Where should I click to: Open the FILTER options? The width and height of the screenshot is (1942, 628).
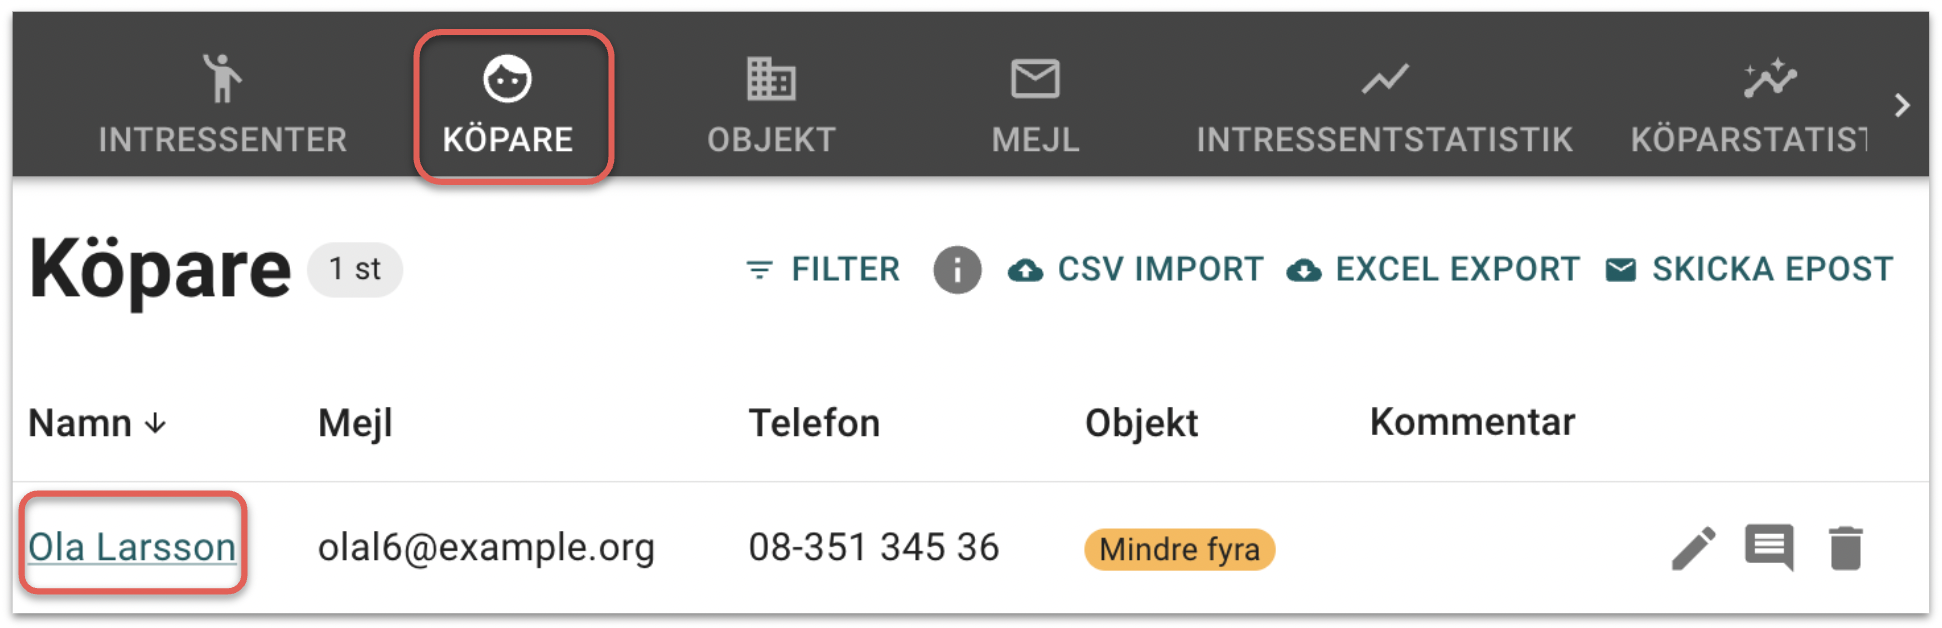[845, 270]
